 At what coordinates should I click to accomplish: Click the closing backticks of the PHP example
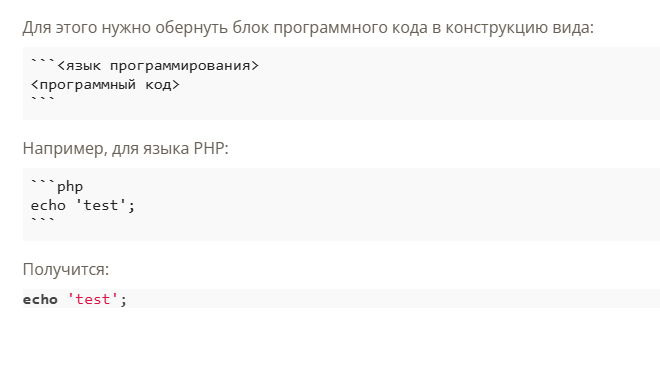[43, 221]
